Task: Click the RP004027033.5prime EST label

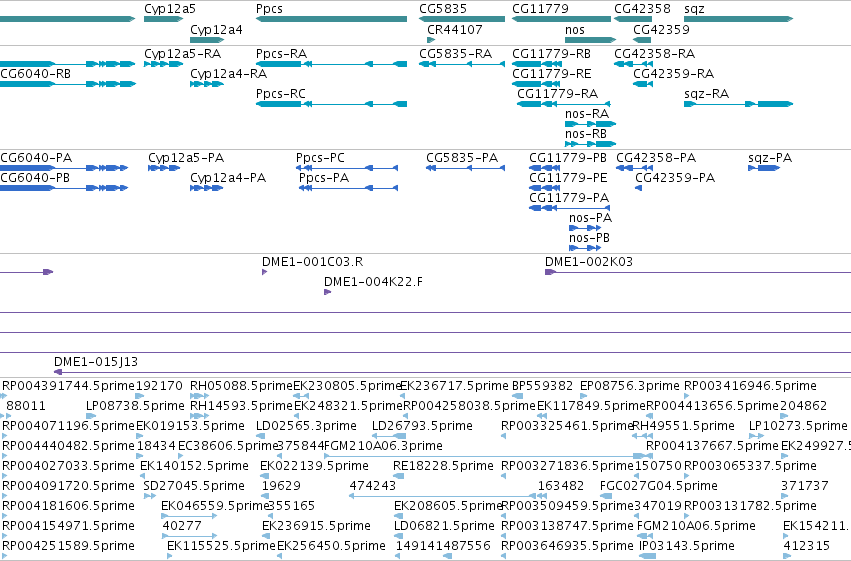Action: (x=68, y=466)
